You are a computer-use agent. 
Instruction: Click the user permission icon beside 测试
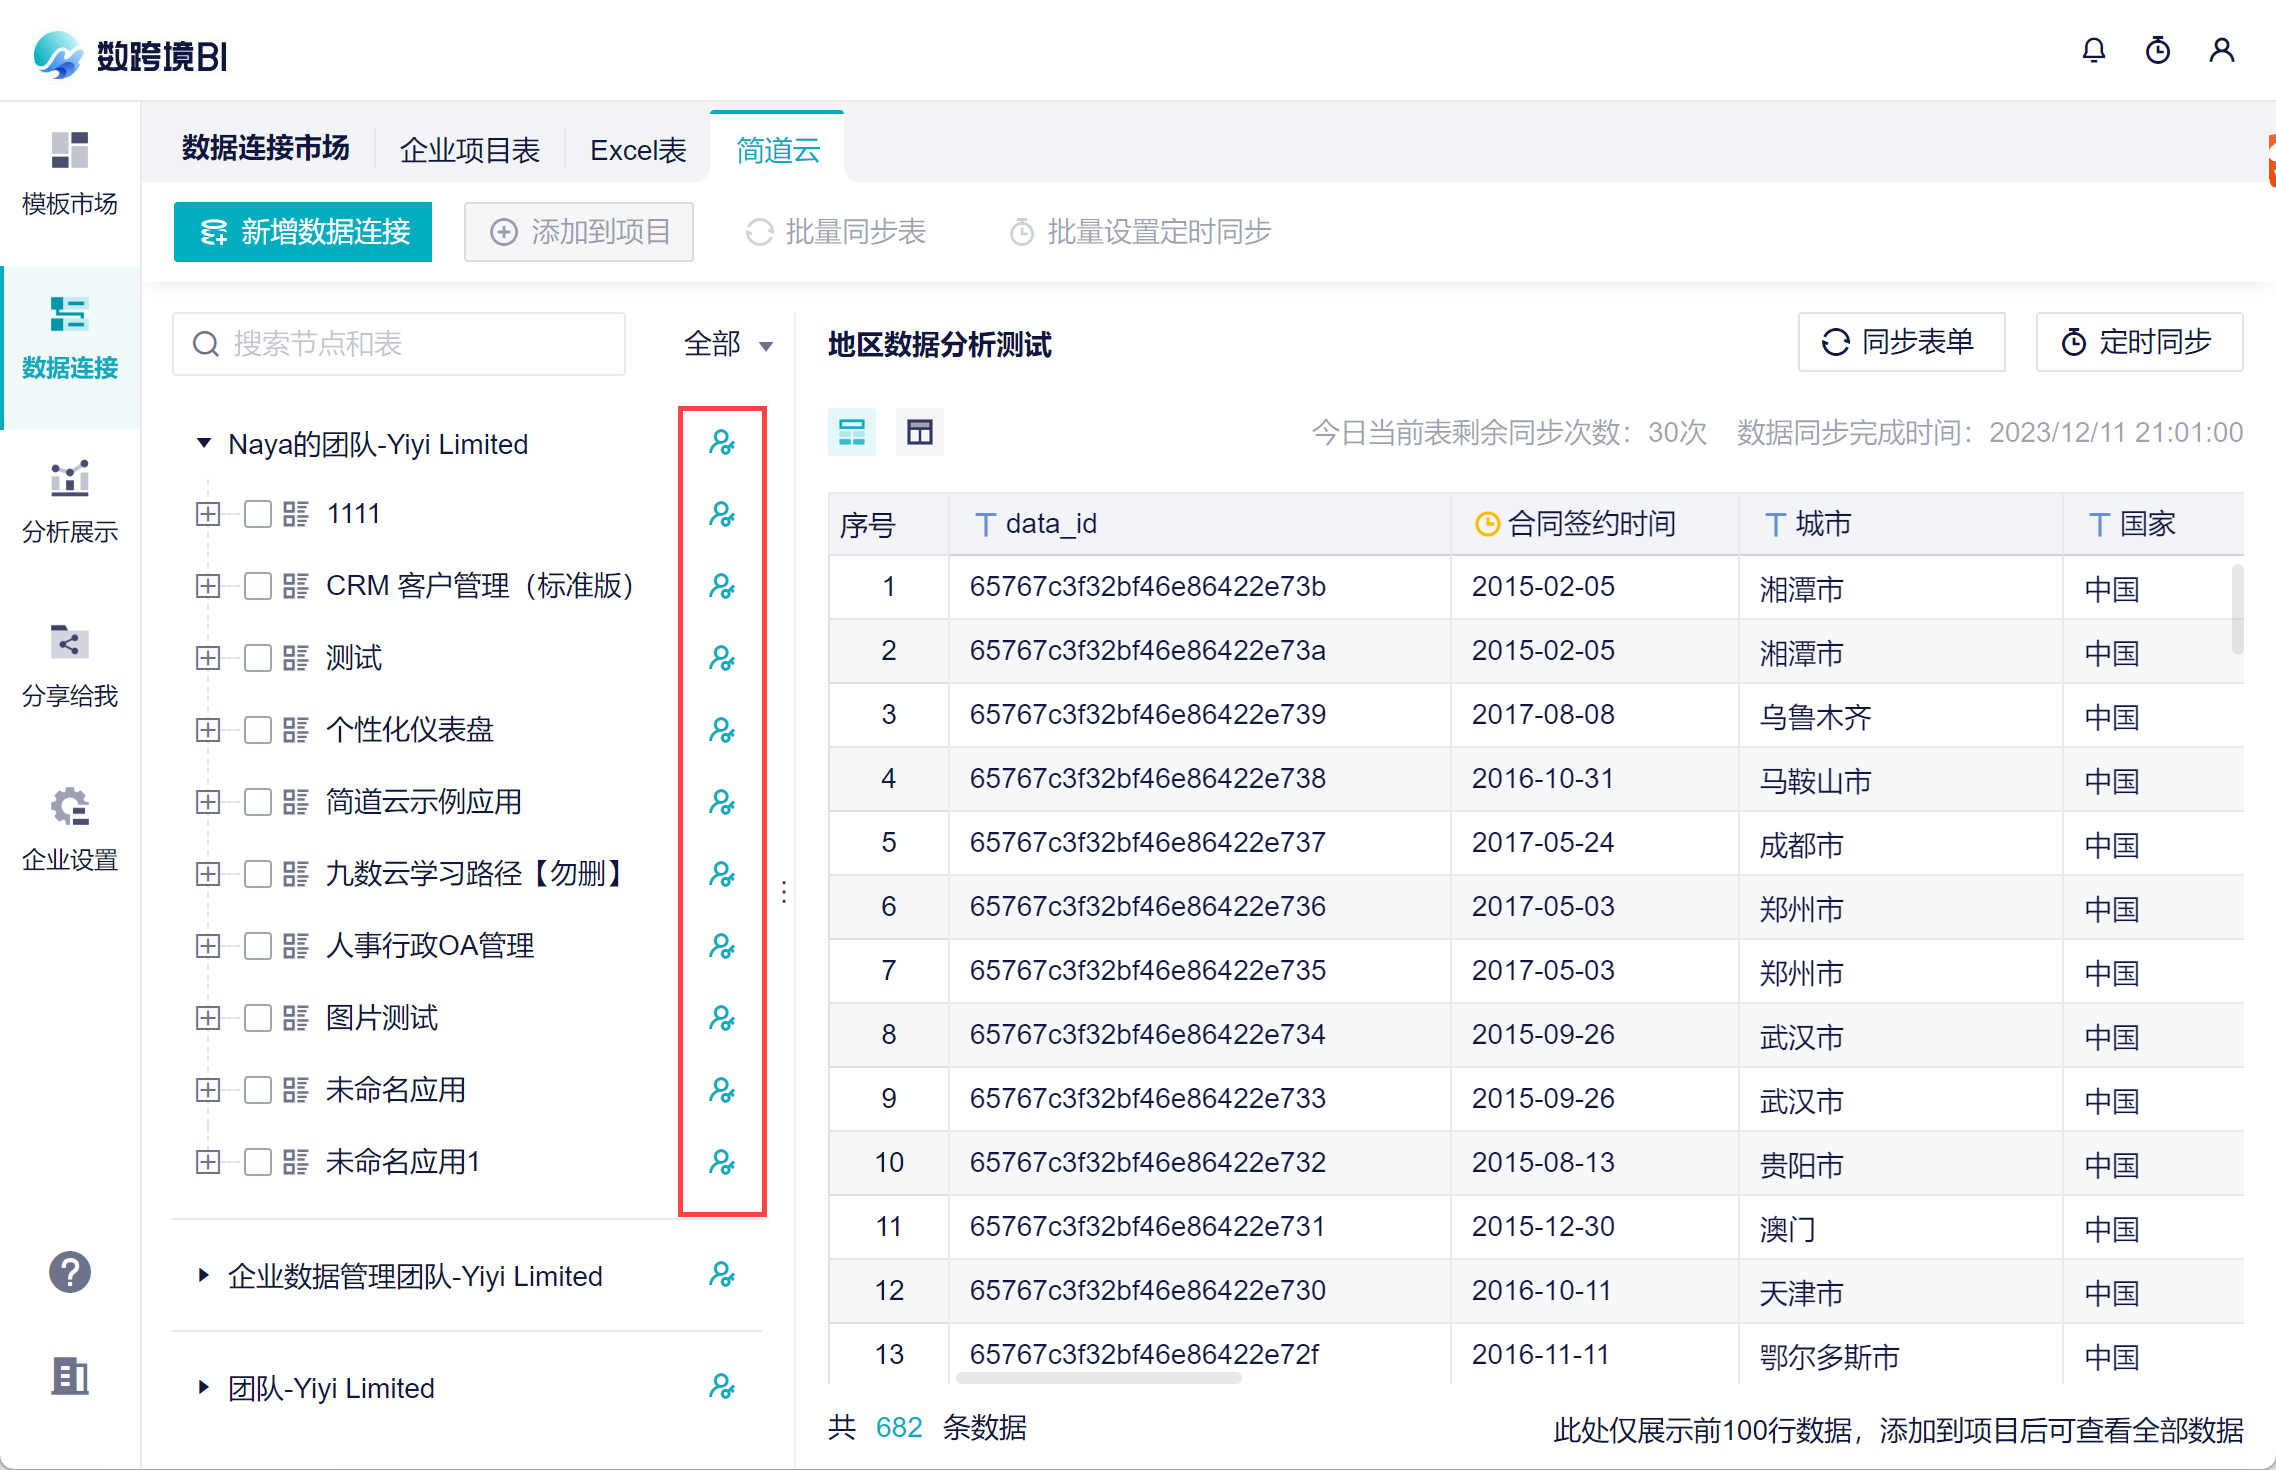722,658
